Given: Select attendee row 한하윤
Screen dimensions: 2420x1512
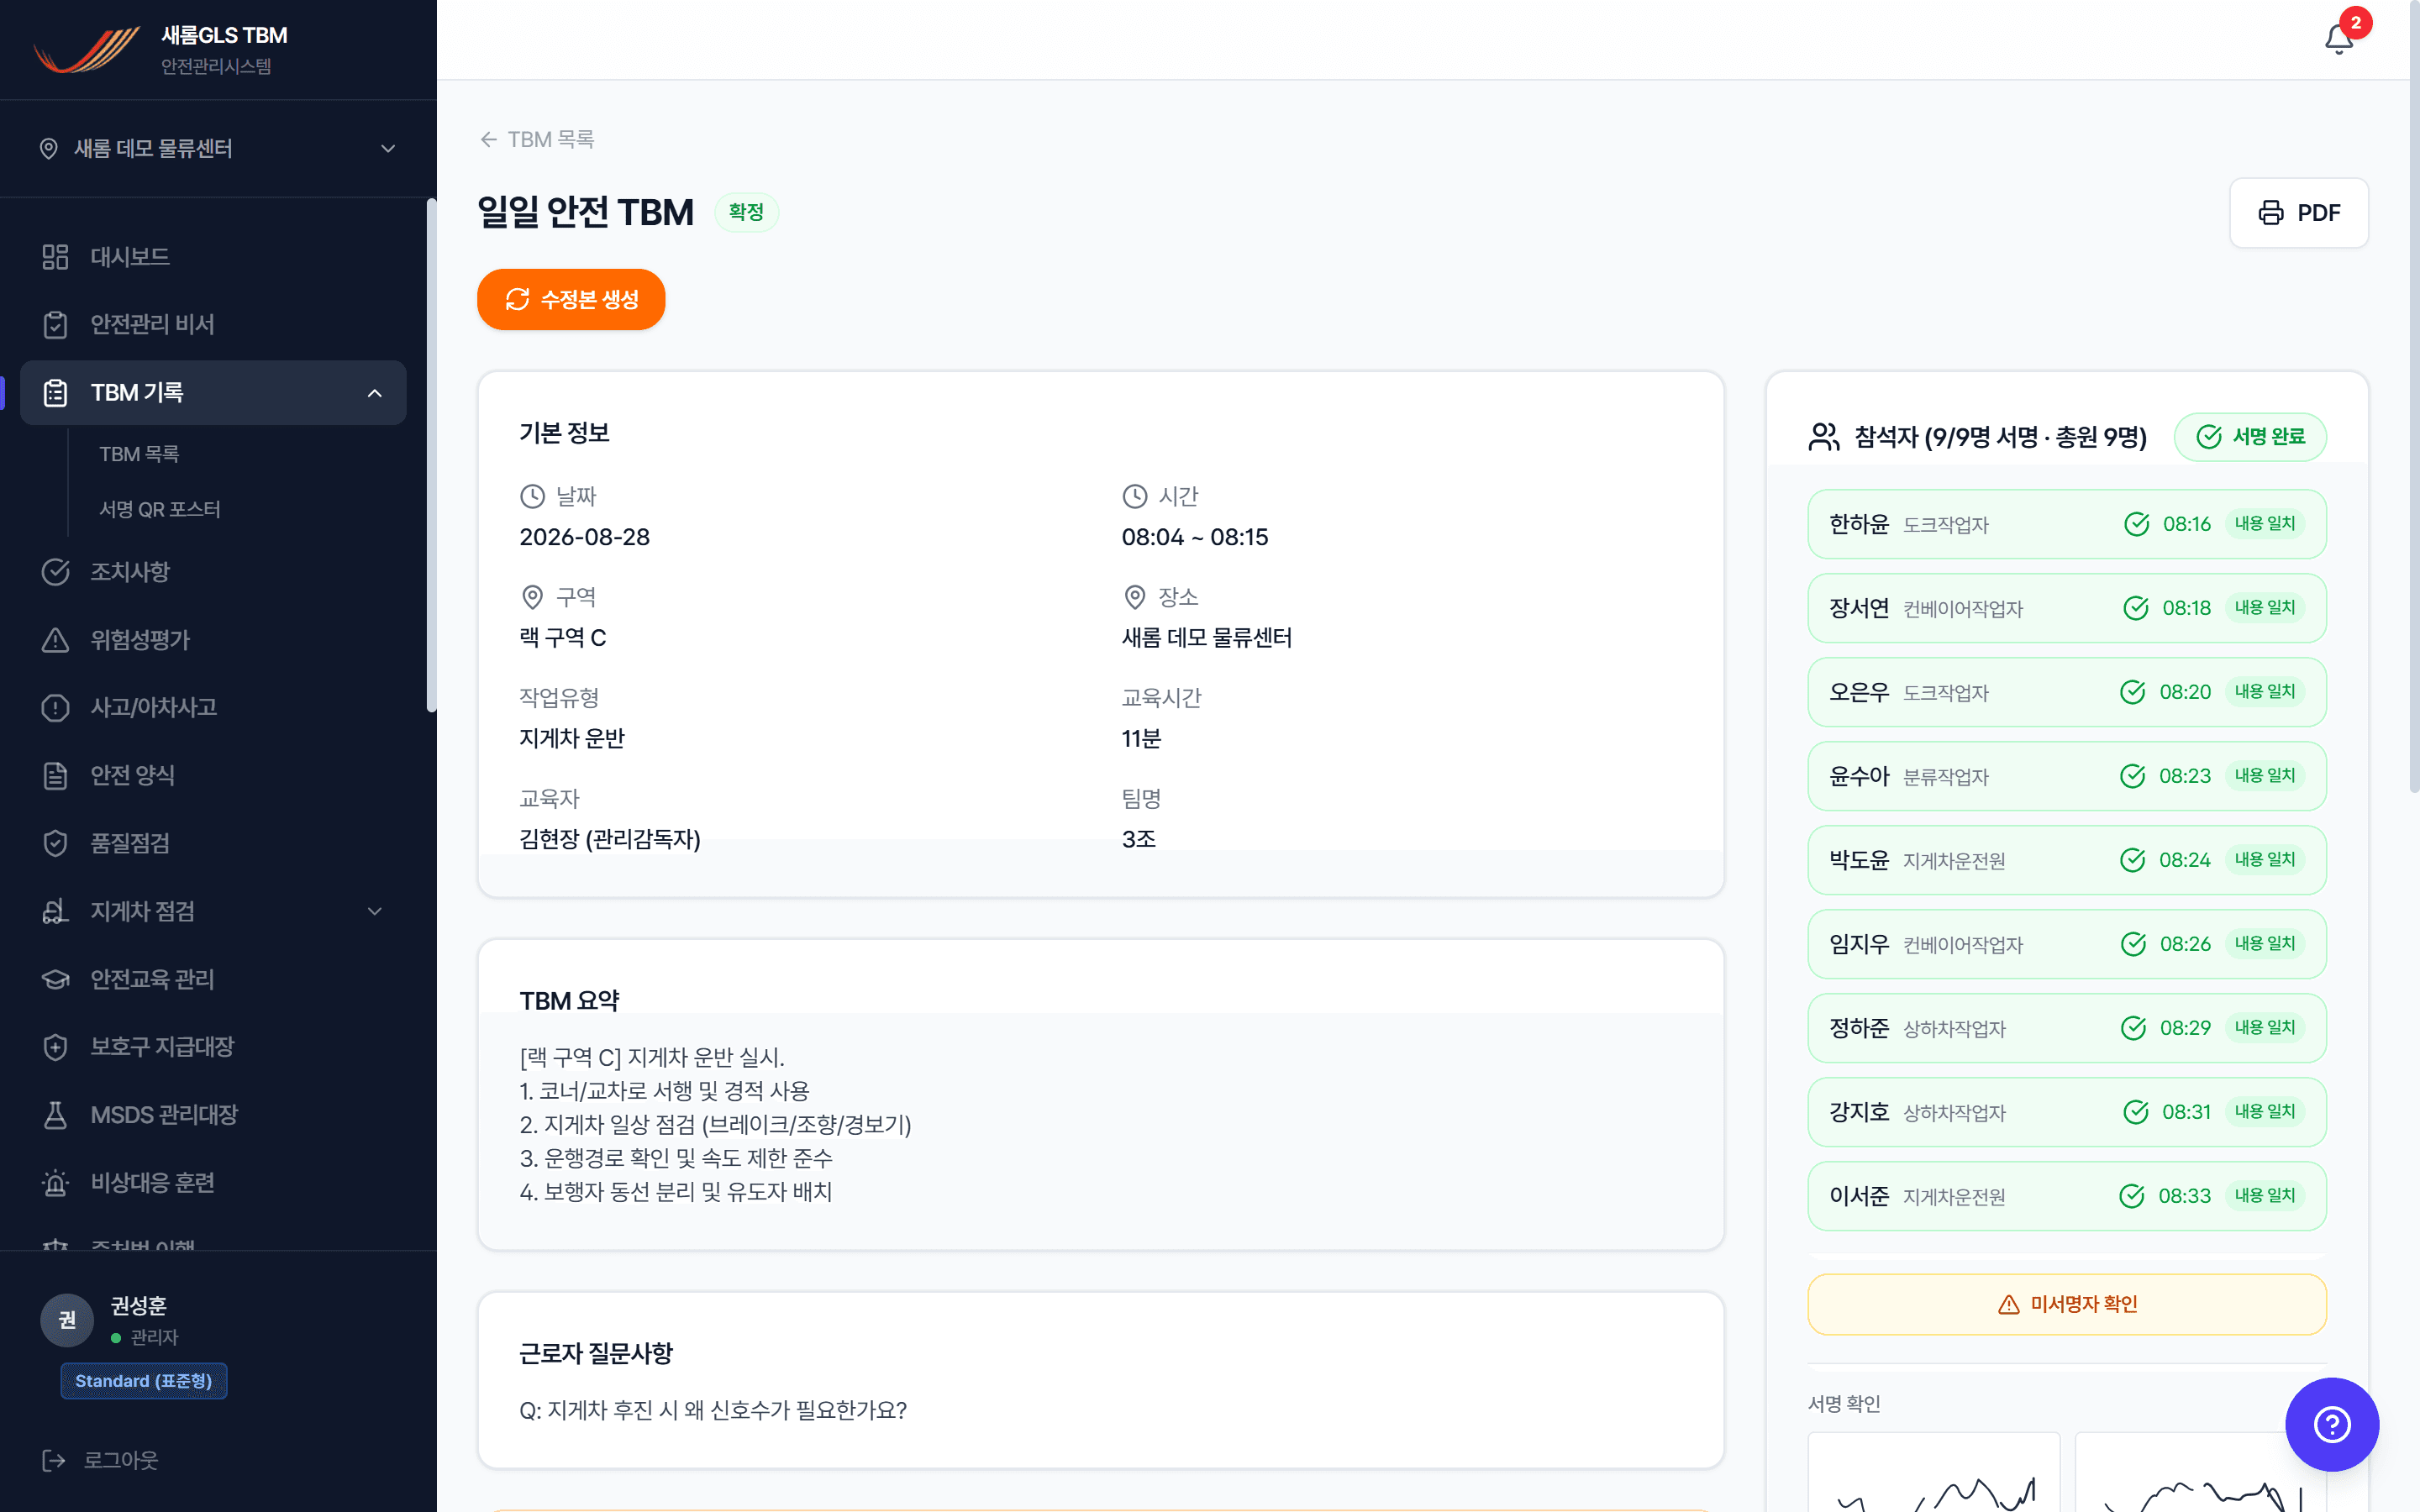Looking at the screenshot, I should point(2067,524).
